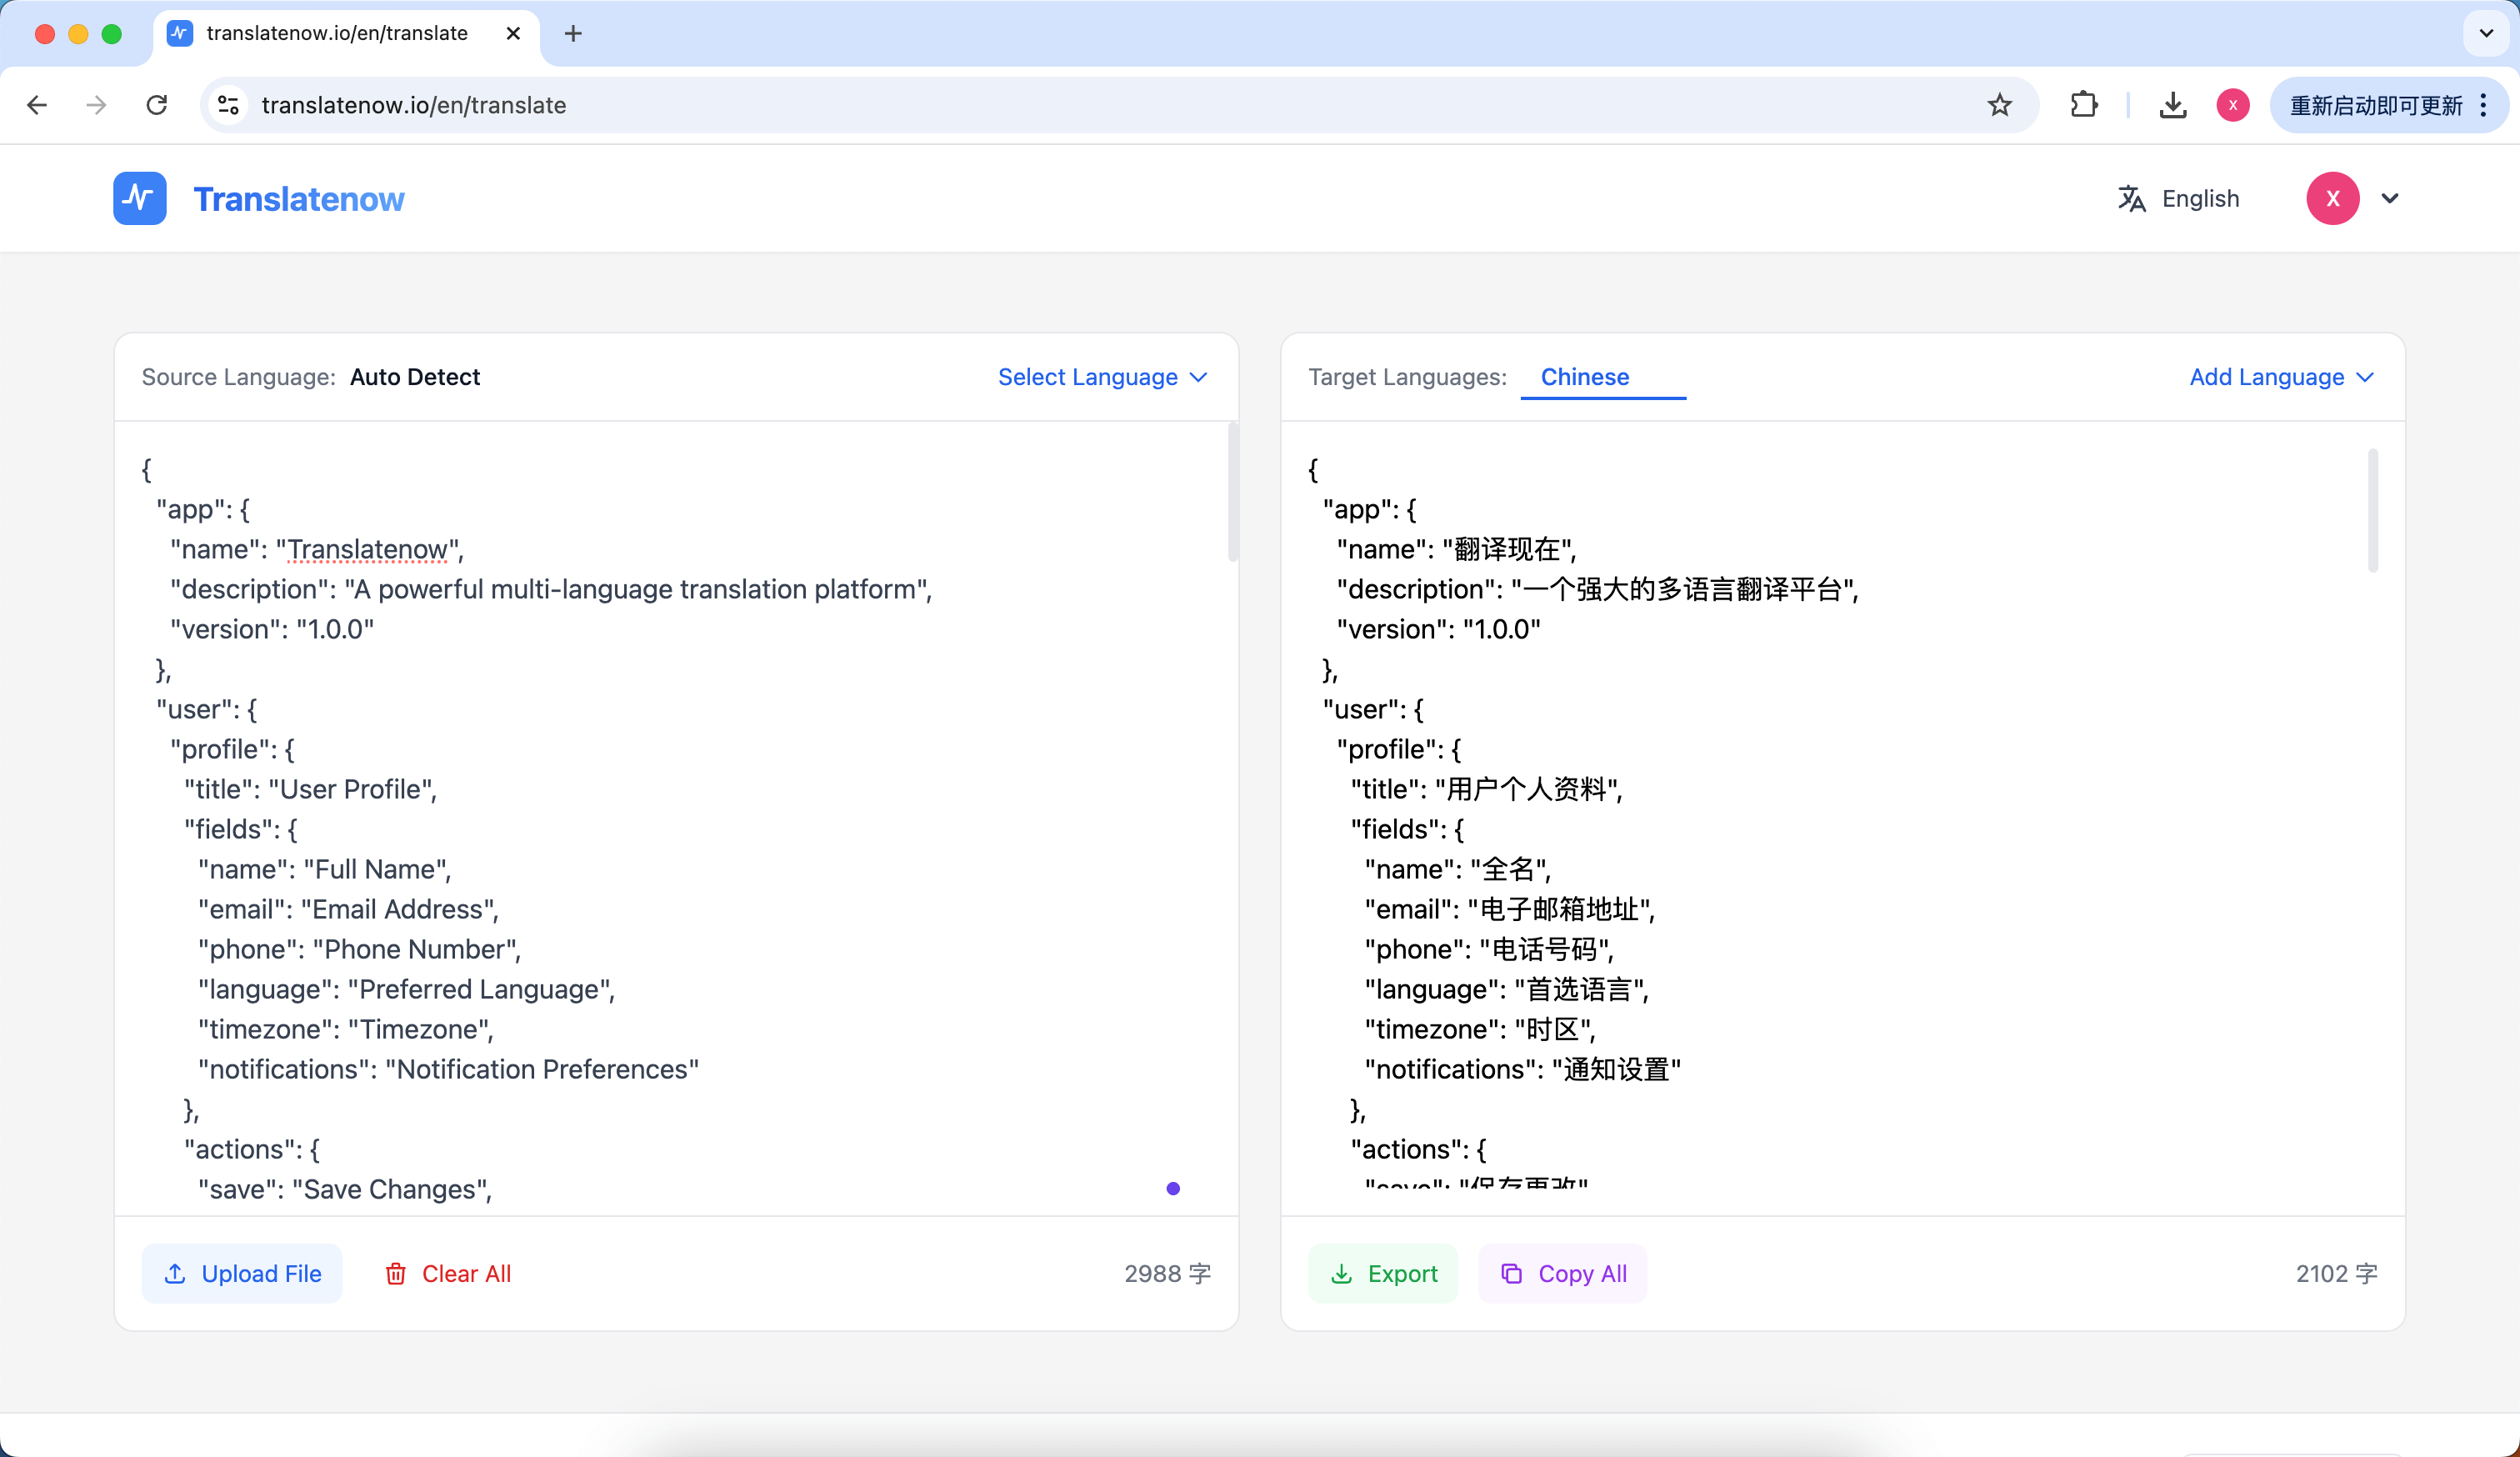Click the translate language icon beside English
2520x1457 pixels.
pos(2131,198)
